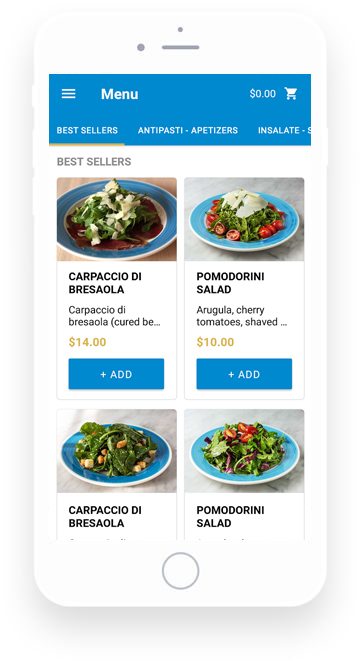Screen dimensions: 360x660
Task: Switch to Best Sellers tab
Action: point(87,130)
